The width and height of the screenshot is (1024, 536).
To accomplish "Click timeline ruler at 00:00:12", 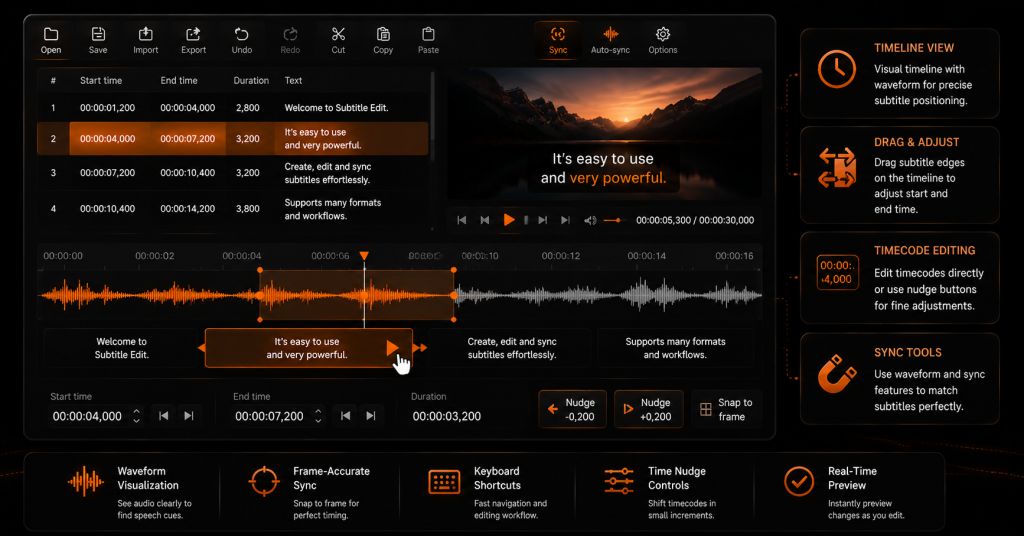I will click(x=560, y=256).
